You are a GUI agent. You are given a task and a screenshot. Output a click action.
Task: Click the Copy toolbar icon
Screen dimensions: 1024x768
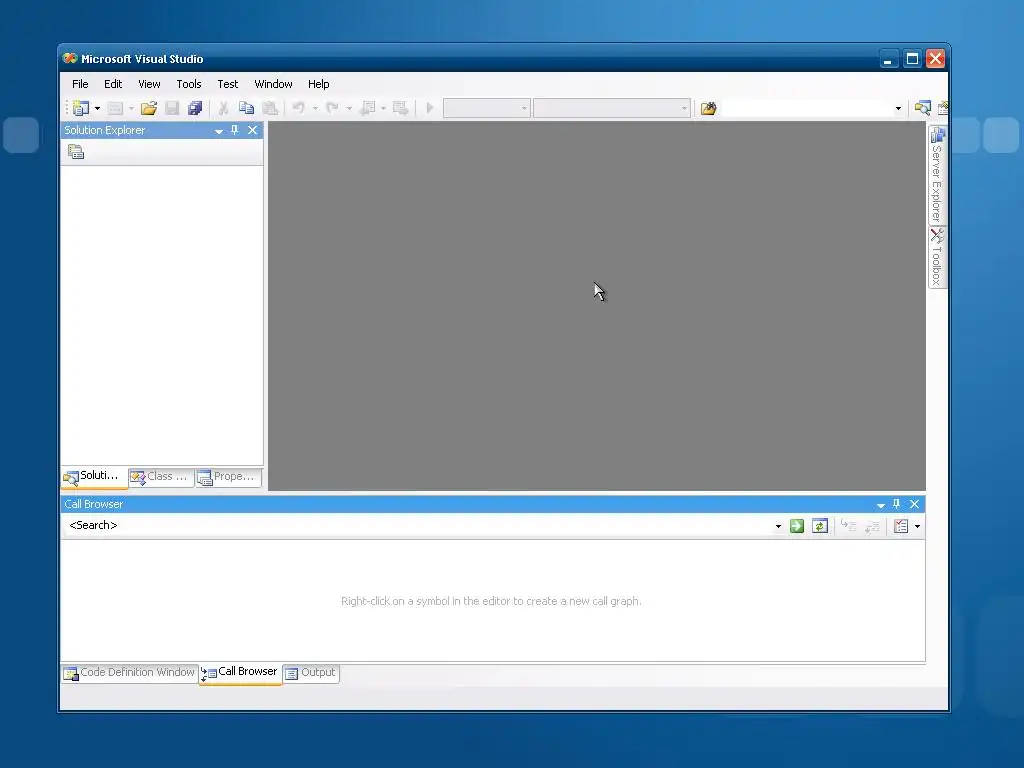pos(246,108)
